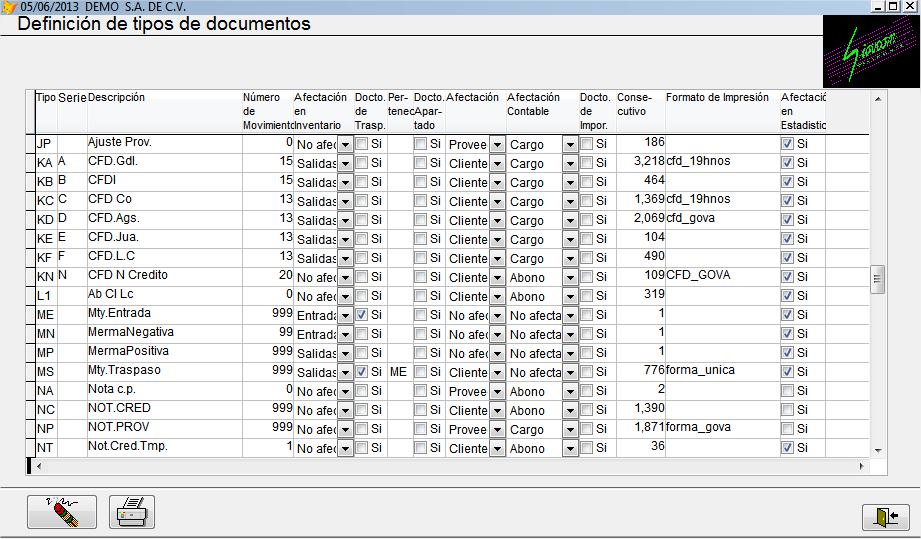This screenshot has height=539, width=921.
Task: Open No afecta contable dropdown in MP row
Action: click(x=570, y=353)
